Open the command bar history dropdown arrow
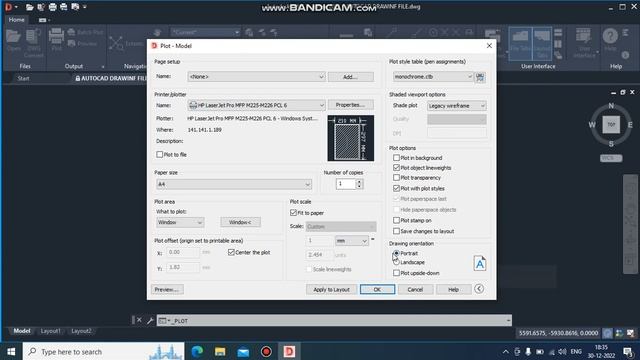Image resolution: width=640 pixels, height=360 pixels. pyautogui.click(x=508, y=320)
